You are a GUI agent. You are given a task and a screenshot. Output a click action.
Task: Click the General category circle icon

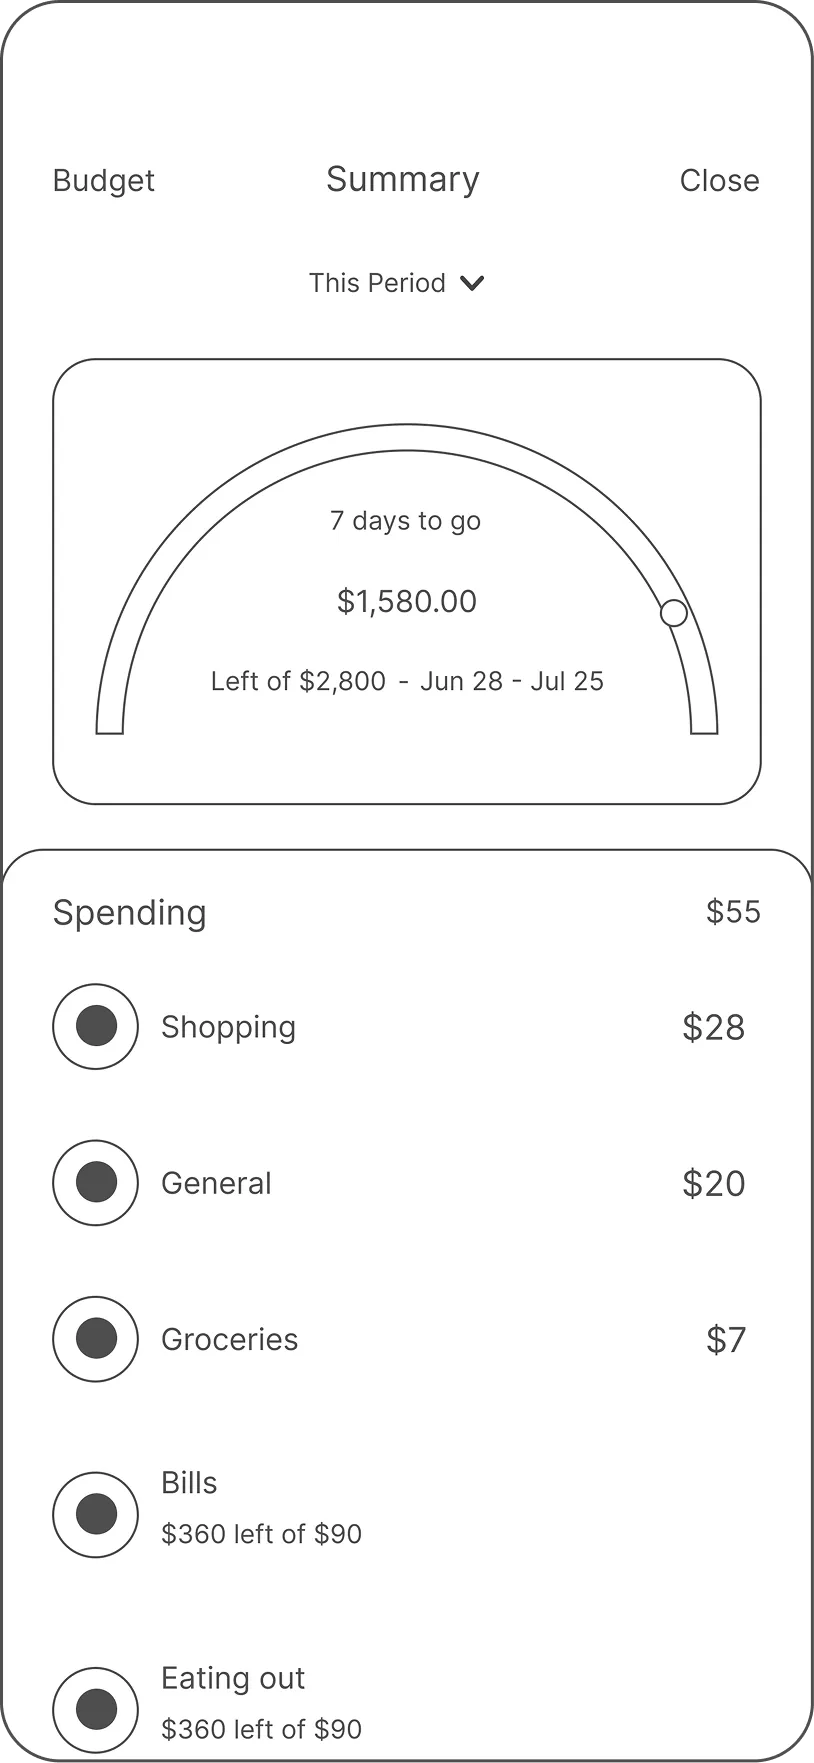[x=95, y=1183]
